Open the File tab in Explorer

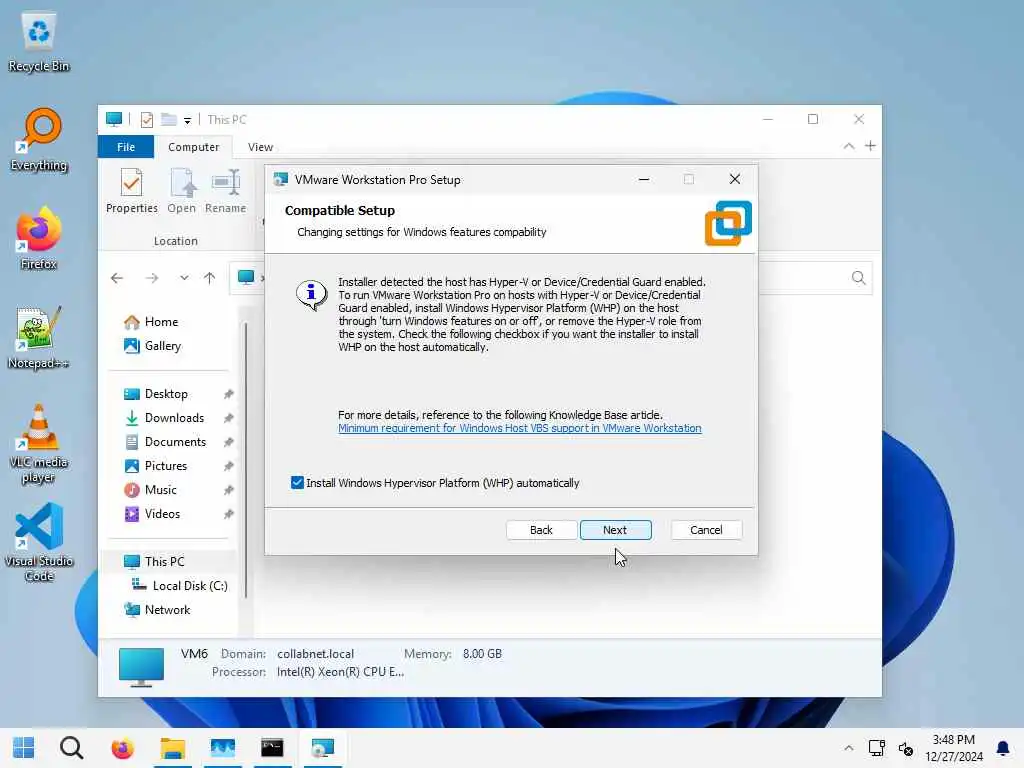126,147
